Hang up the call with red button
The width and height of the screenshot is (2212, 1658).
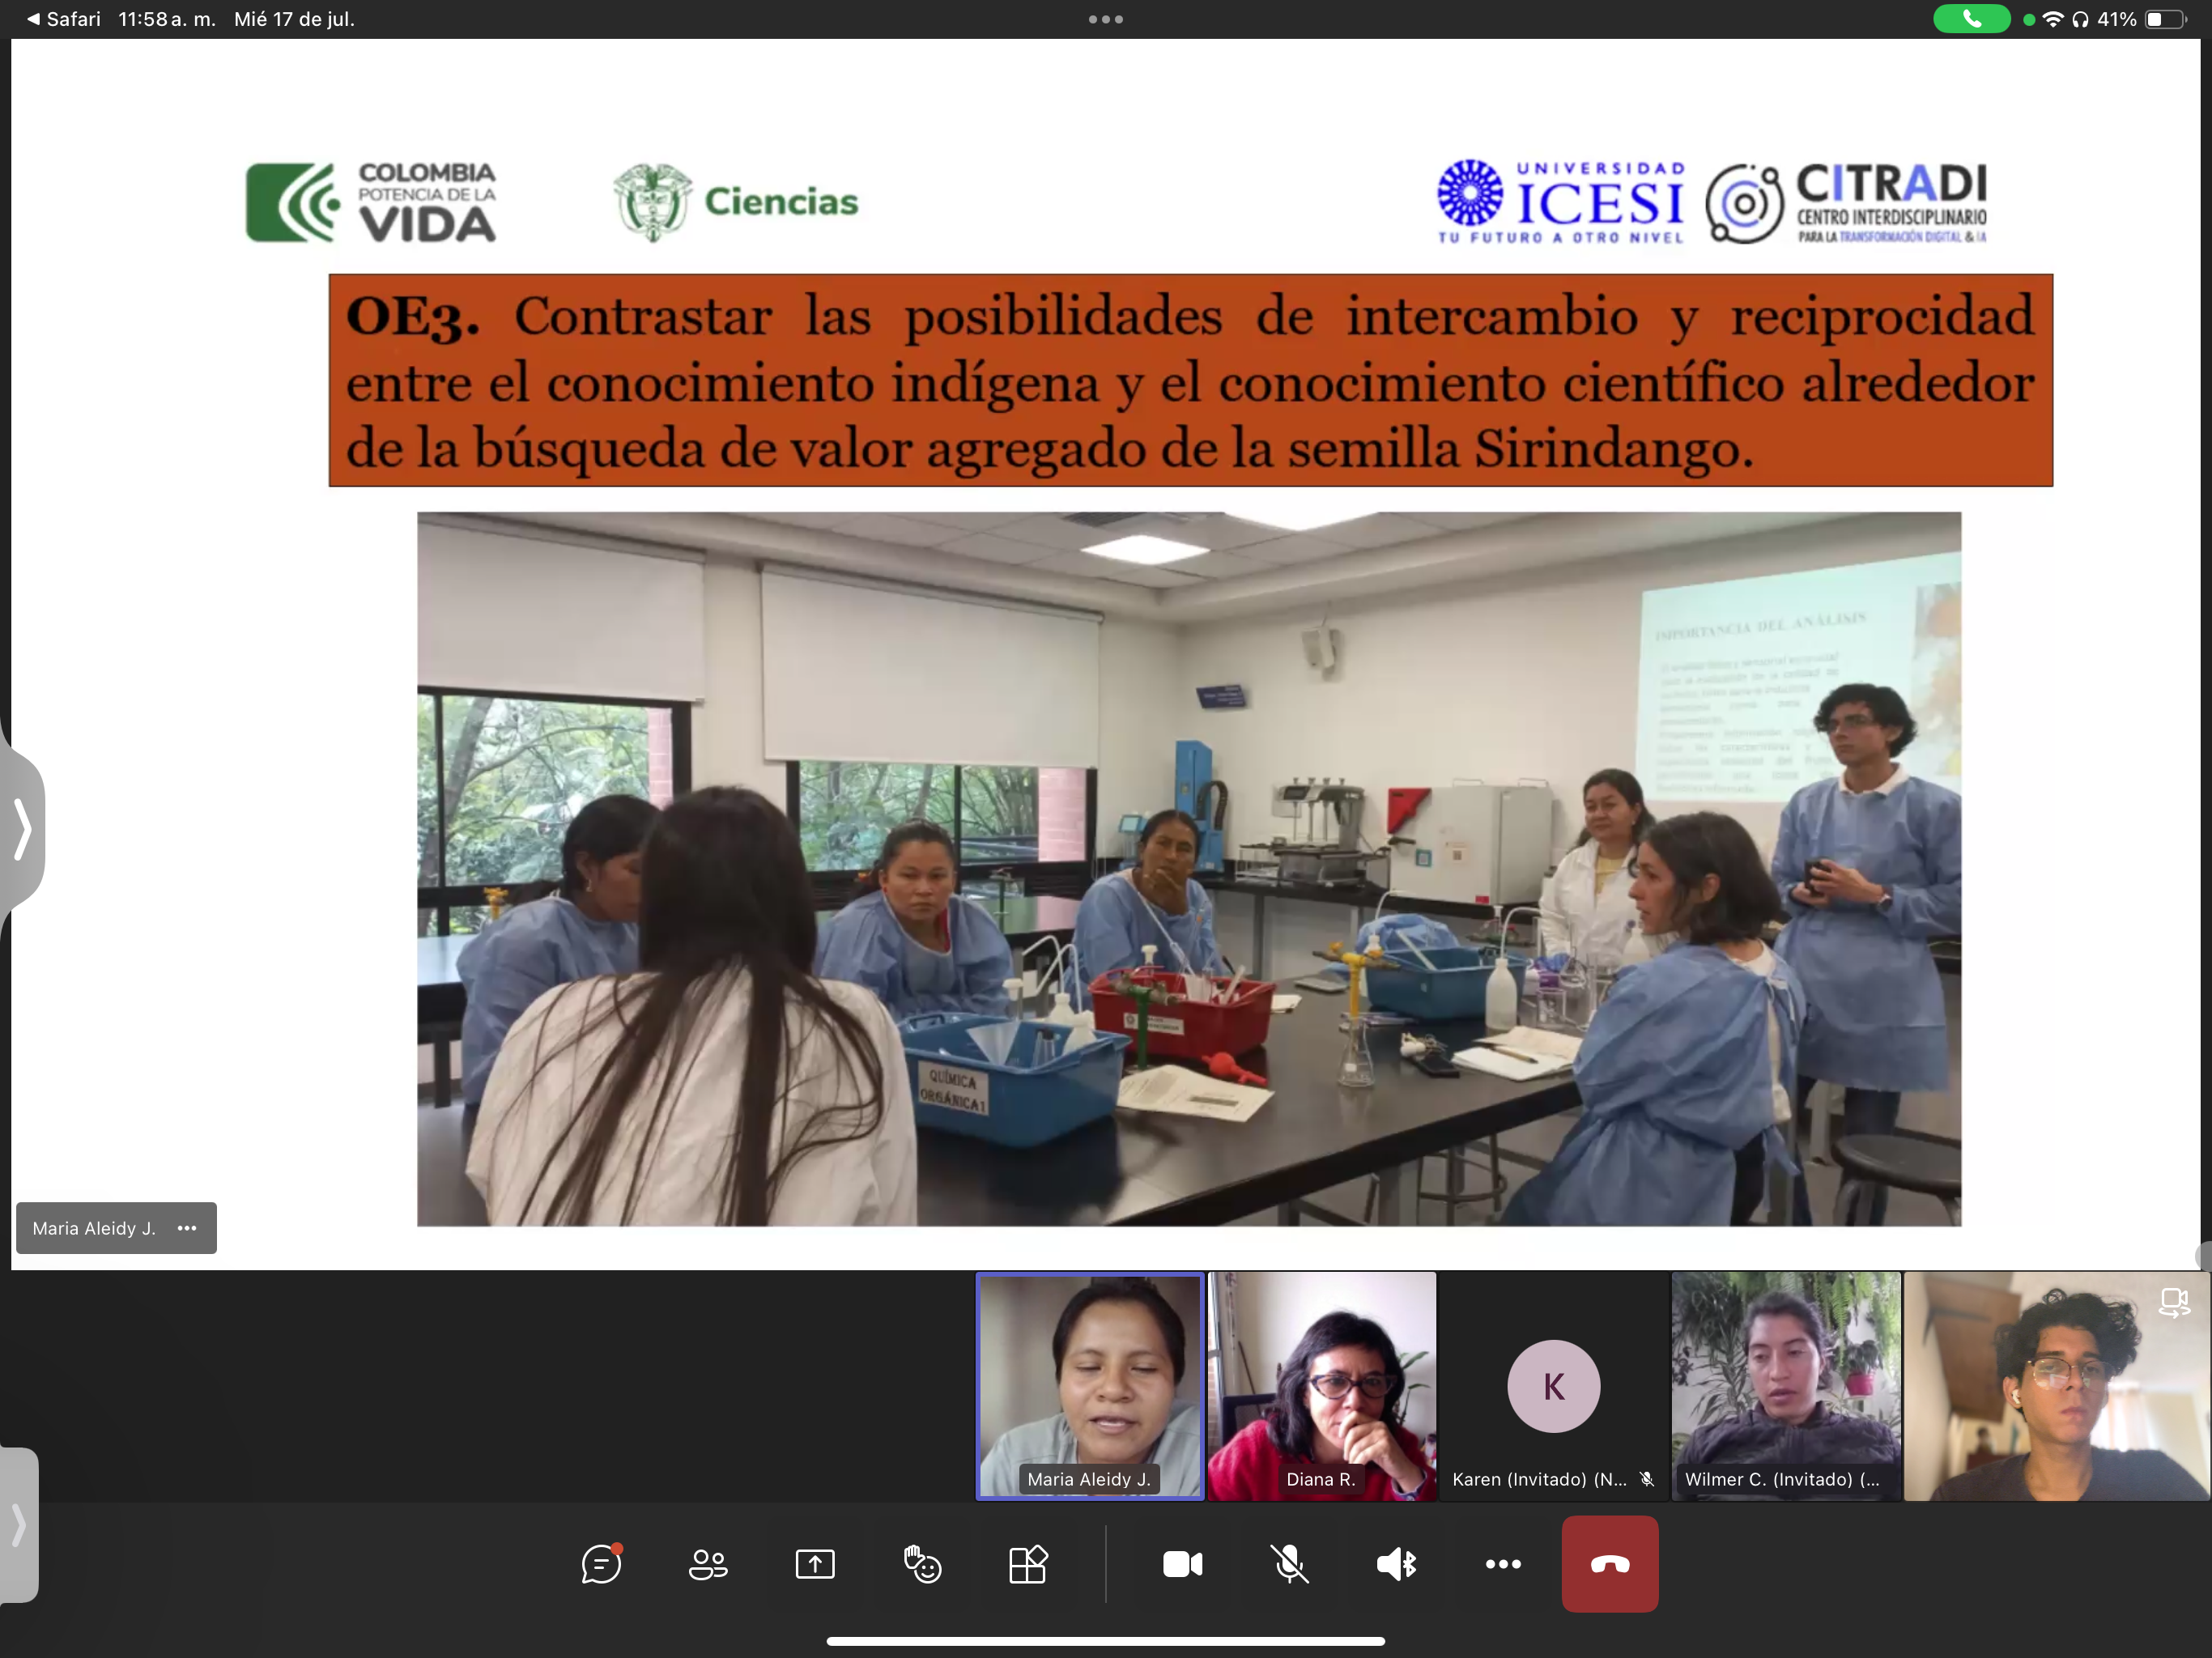coord(1610,1564)
